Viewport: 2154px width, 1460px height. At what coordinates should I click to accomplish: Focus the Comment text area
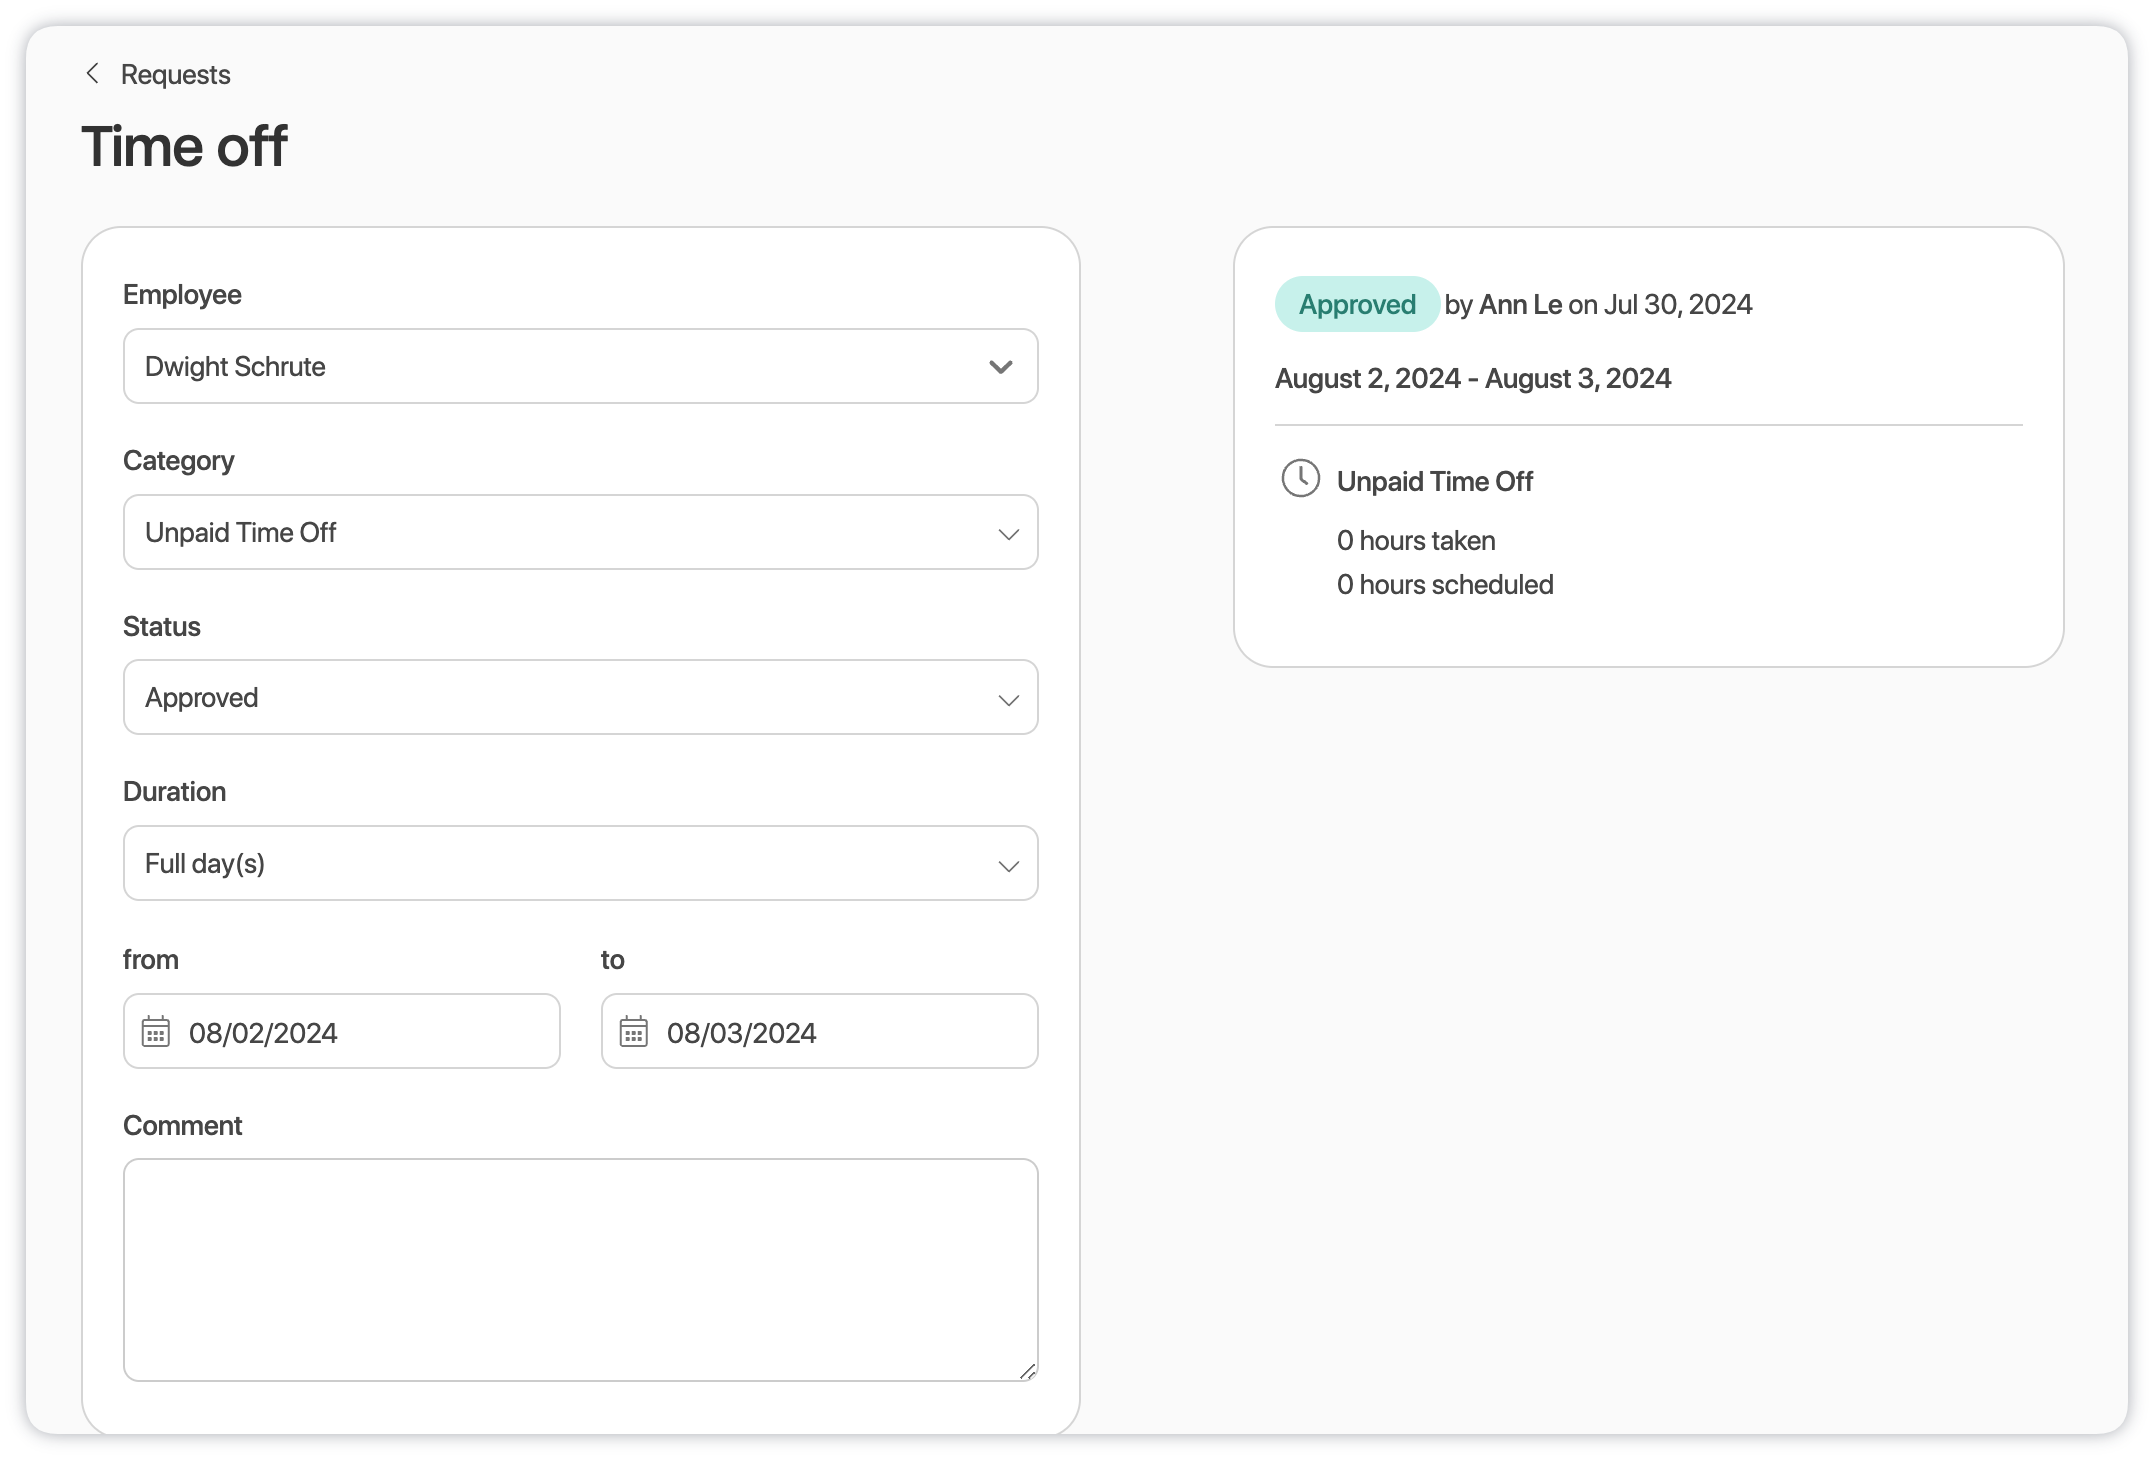(580, 1270)
